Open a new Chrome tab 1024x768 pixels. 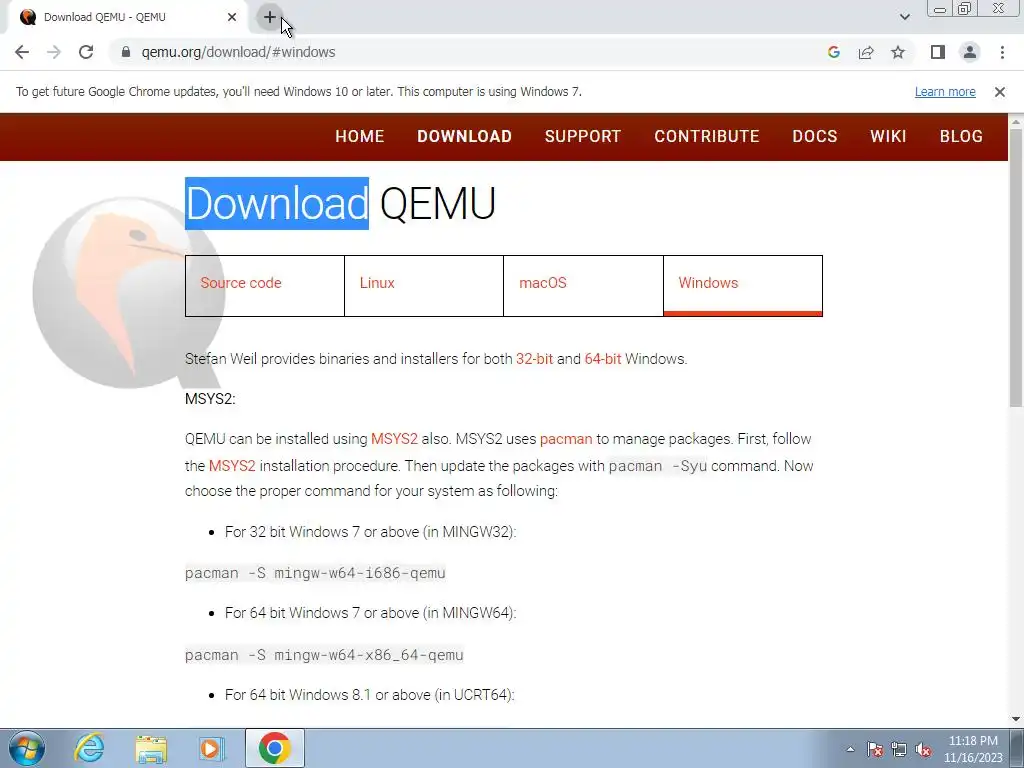coord(270,18)
